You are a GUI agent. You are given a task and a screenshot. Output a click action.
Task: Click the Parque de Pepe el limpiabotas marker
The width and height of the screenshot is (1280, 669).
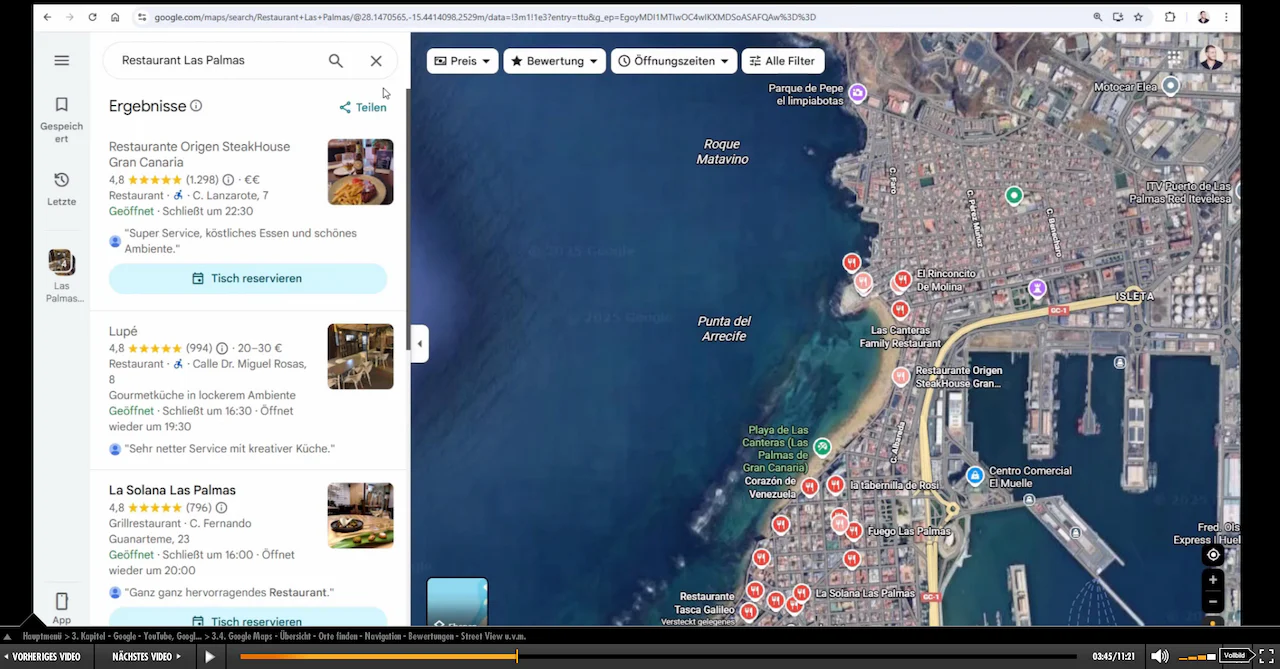point(857,94)
